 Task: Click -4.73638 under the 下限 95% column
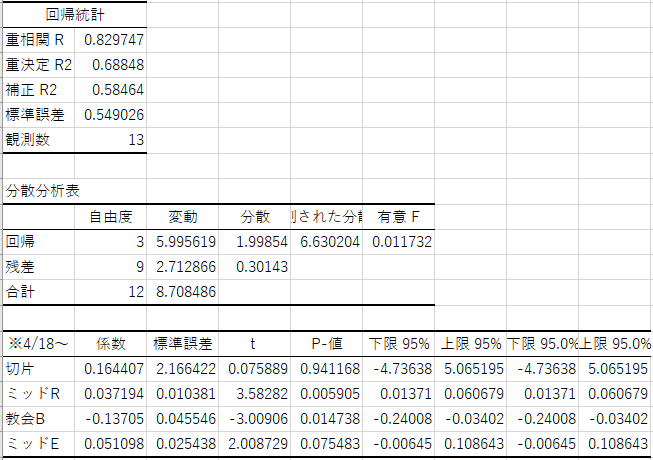tap(399, 369)
